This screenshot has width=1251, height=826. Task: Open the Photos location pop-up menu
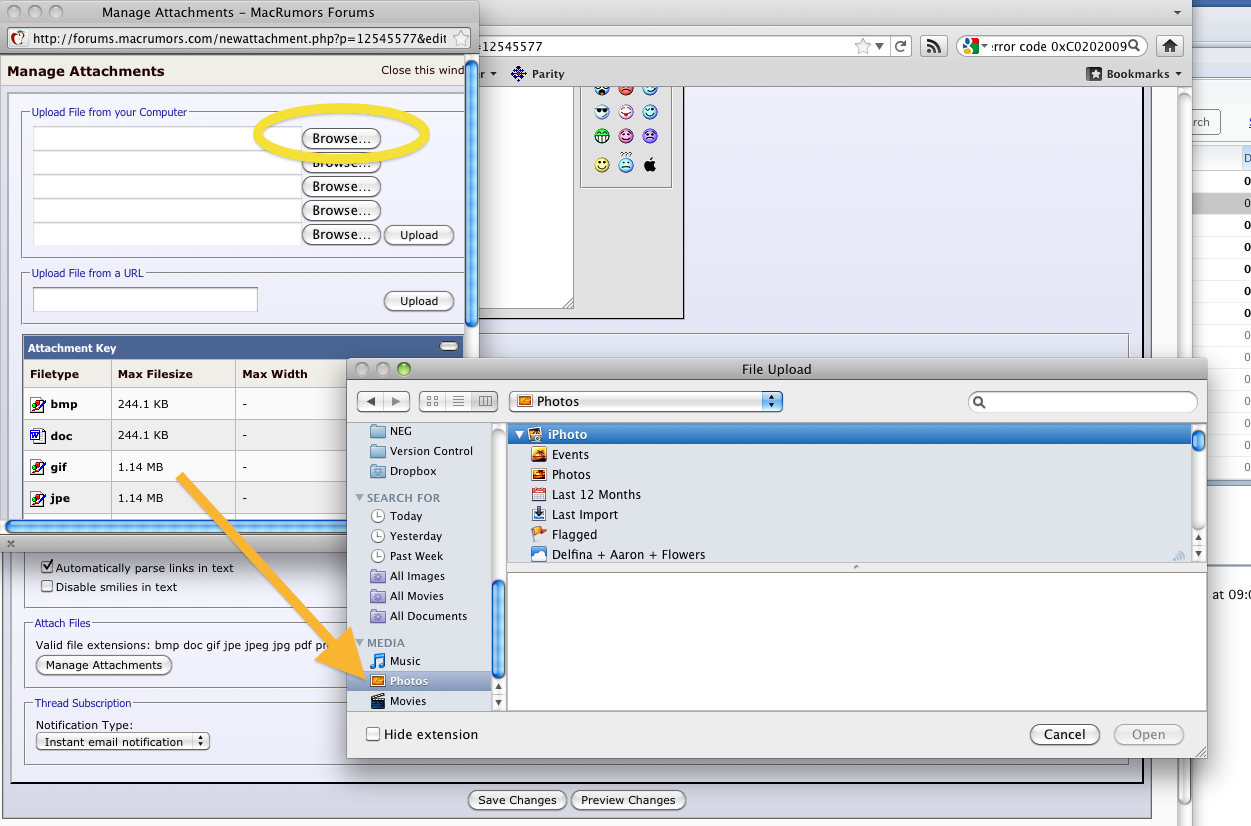coord(645,401)
